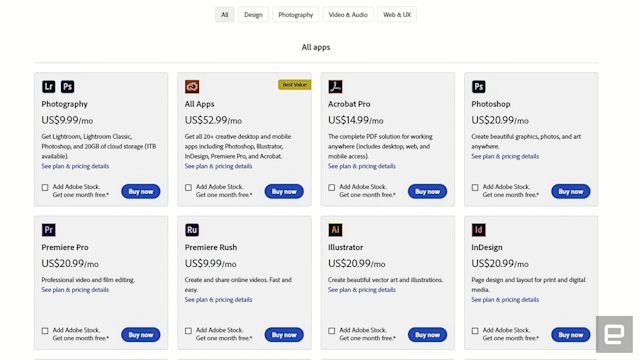Screen dimensions: 640x360
Task: Buy now the Photography plan
Action: click(141, 191)
